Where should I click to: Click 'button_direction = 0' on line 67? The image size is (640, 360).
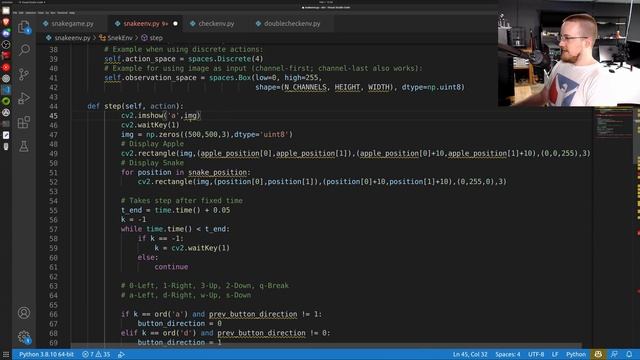tap(180, 323)
